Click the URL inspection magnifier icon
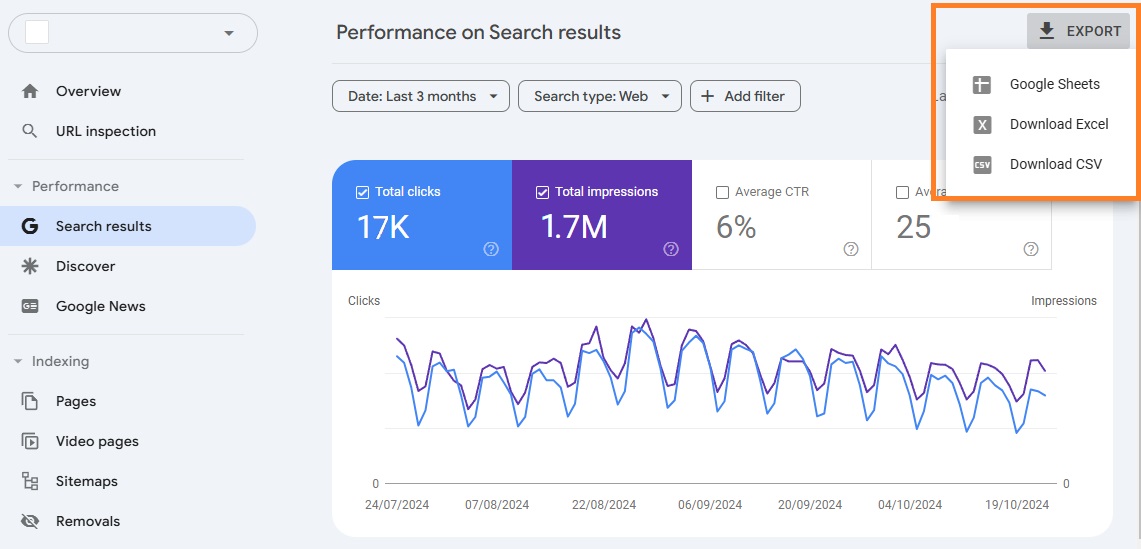 [x=29, y=131]
